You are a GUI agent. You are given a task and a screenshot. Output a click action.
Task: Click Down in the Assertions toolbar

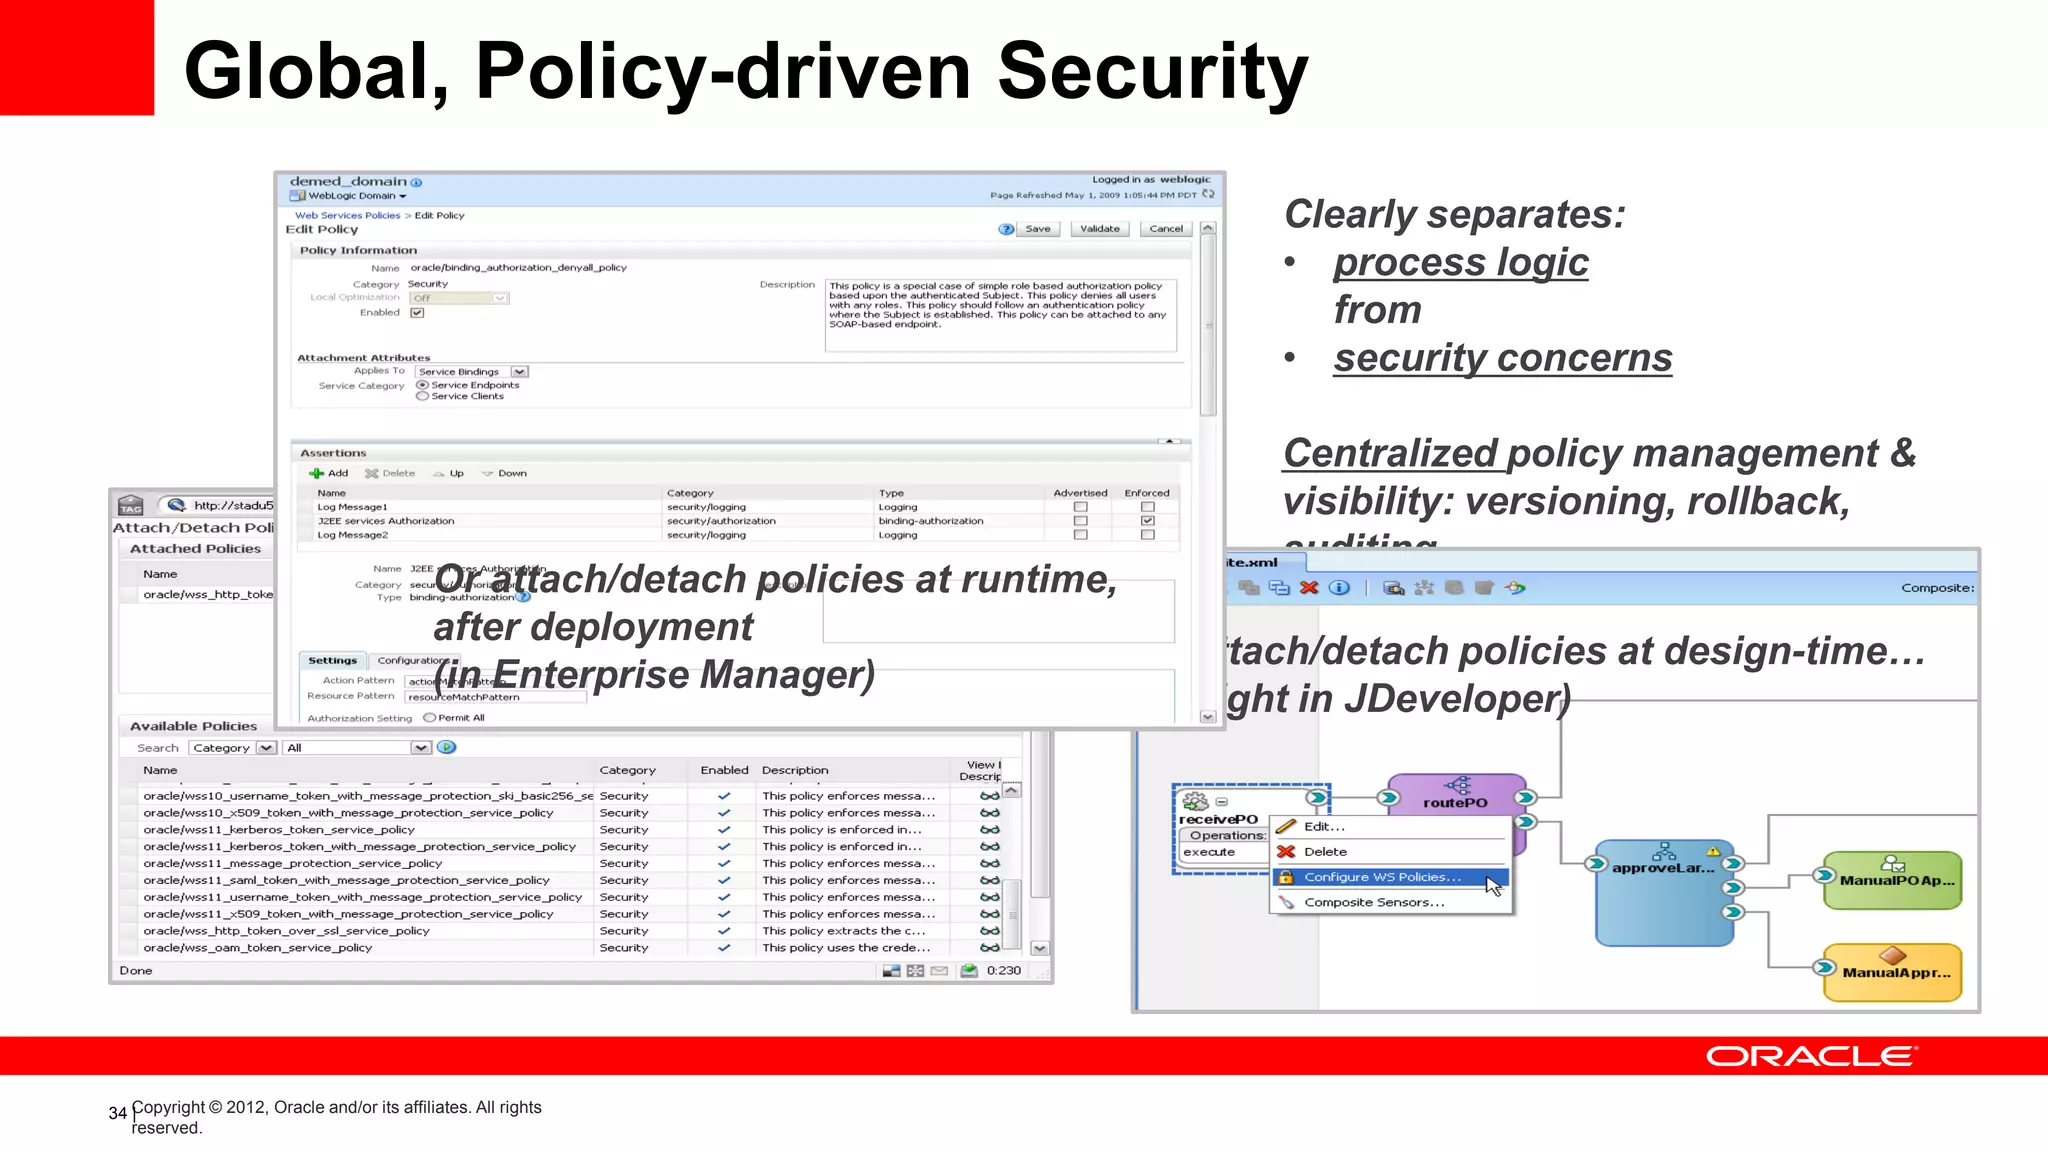[504, 474]
